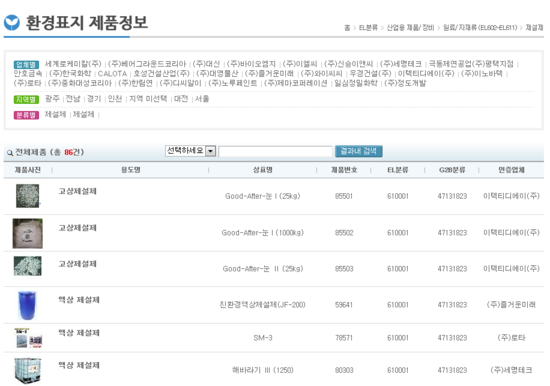Filter by company (주)대신
This screenshot has width=550, height=386.
pos(206,64)
